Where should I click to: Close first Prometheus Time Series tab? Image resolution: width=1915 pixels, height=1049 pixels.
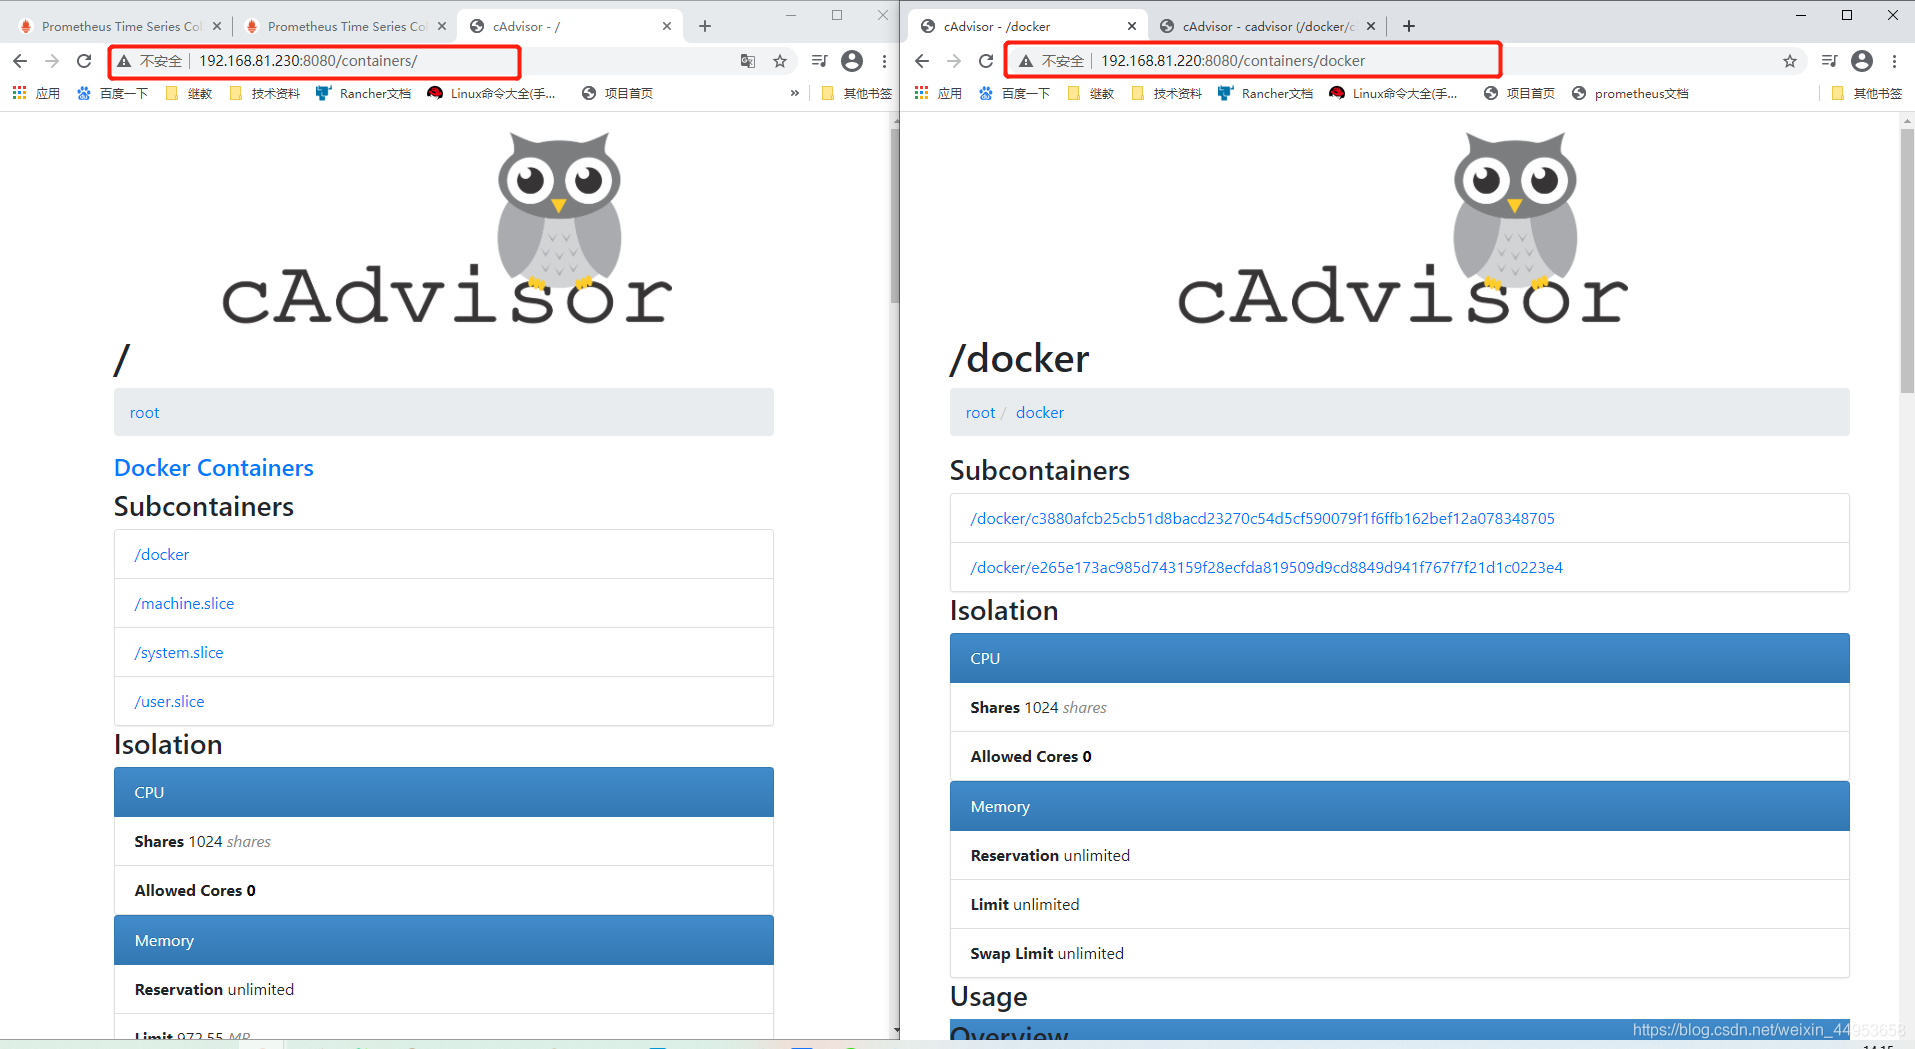pyautogui.click(x=217, y=26)
